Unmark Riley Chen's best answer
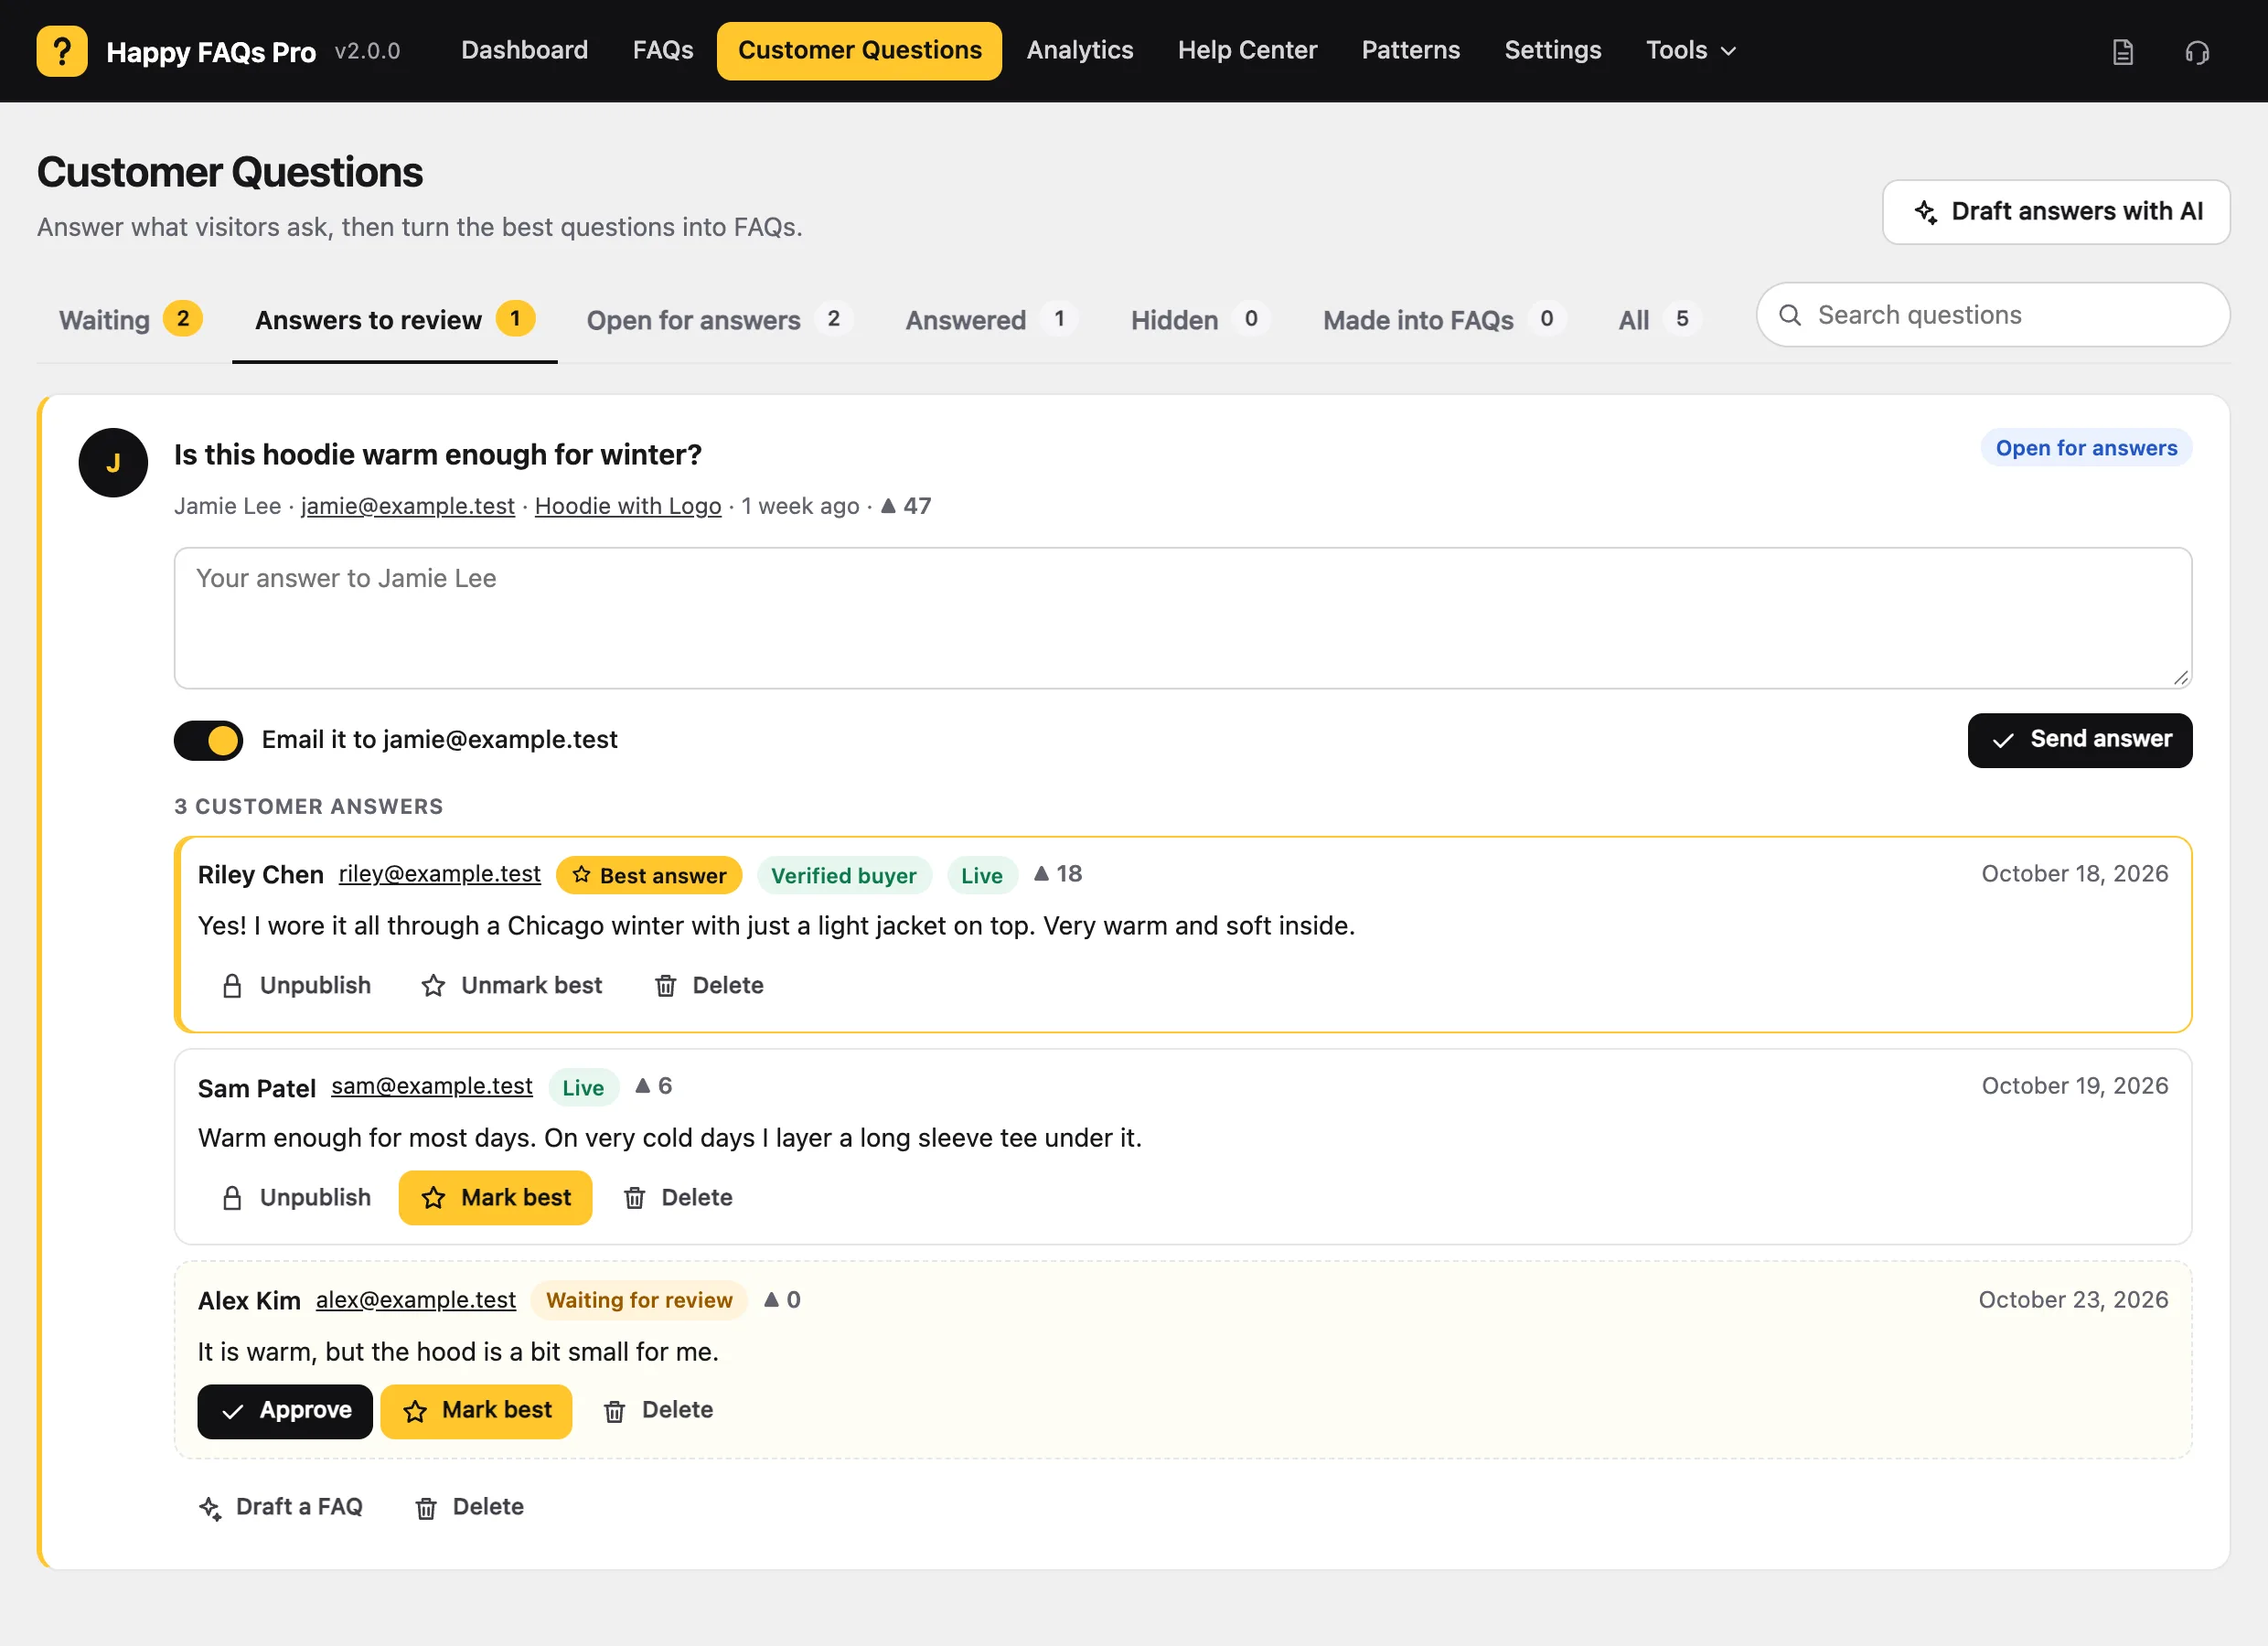The width and height of the screenshot is (2268, 1646). click(x=511, y=986)
